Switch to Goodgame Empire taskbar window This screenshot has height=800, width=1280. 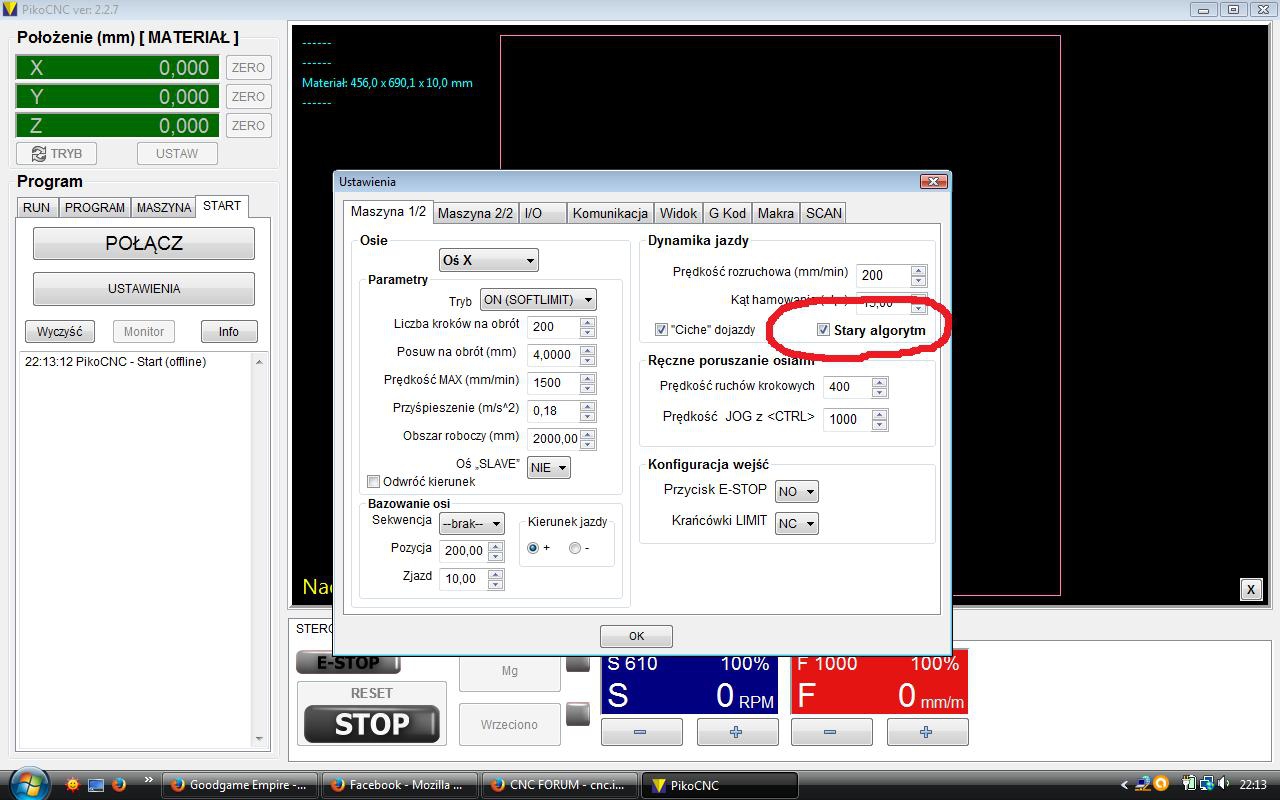tap(240, 785)
